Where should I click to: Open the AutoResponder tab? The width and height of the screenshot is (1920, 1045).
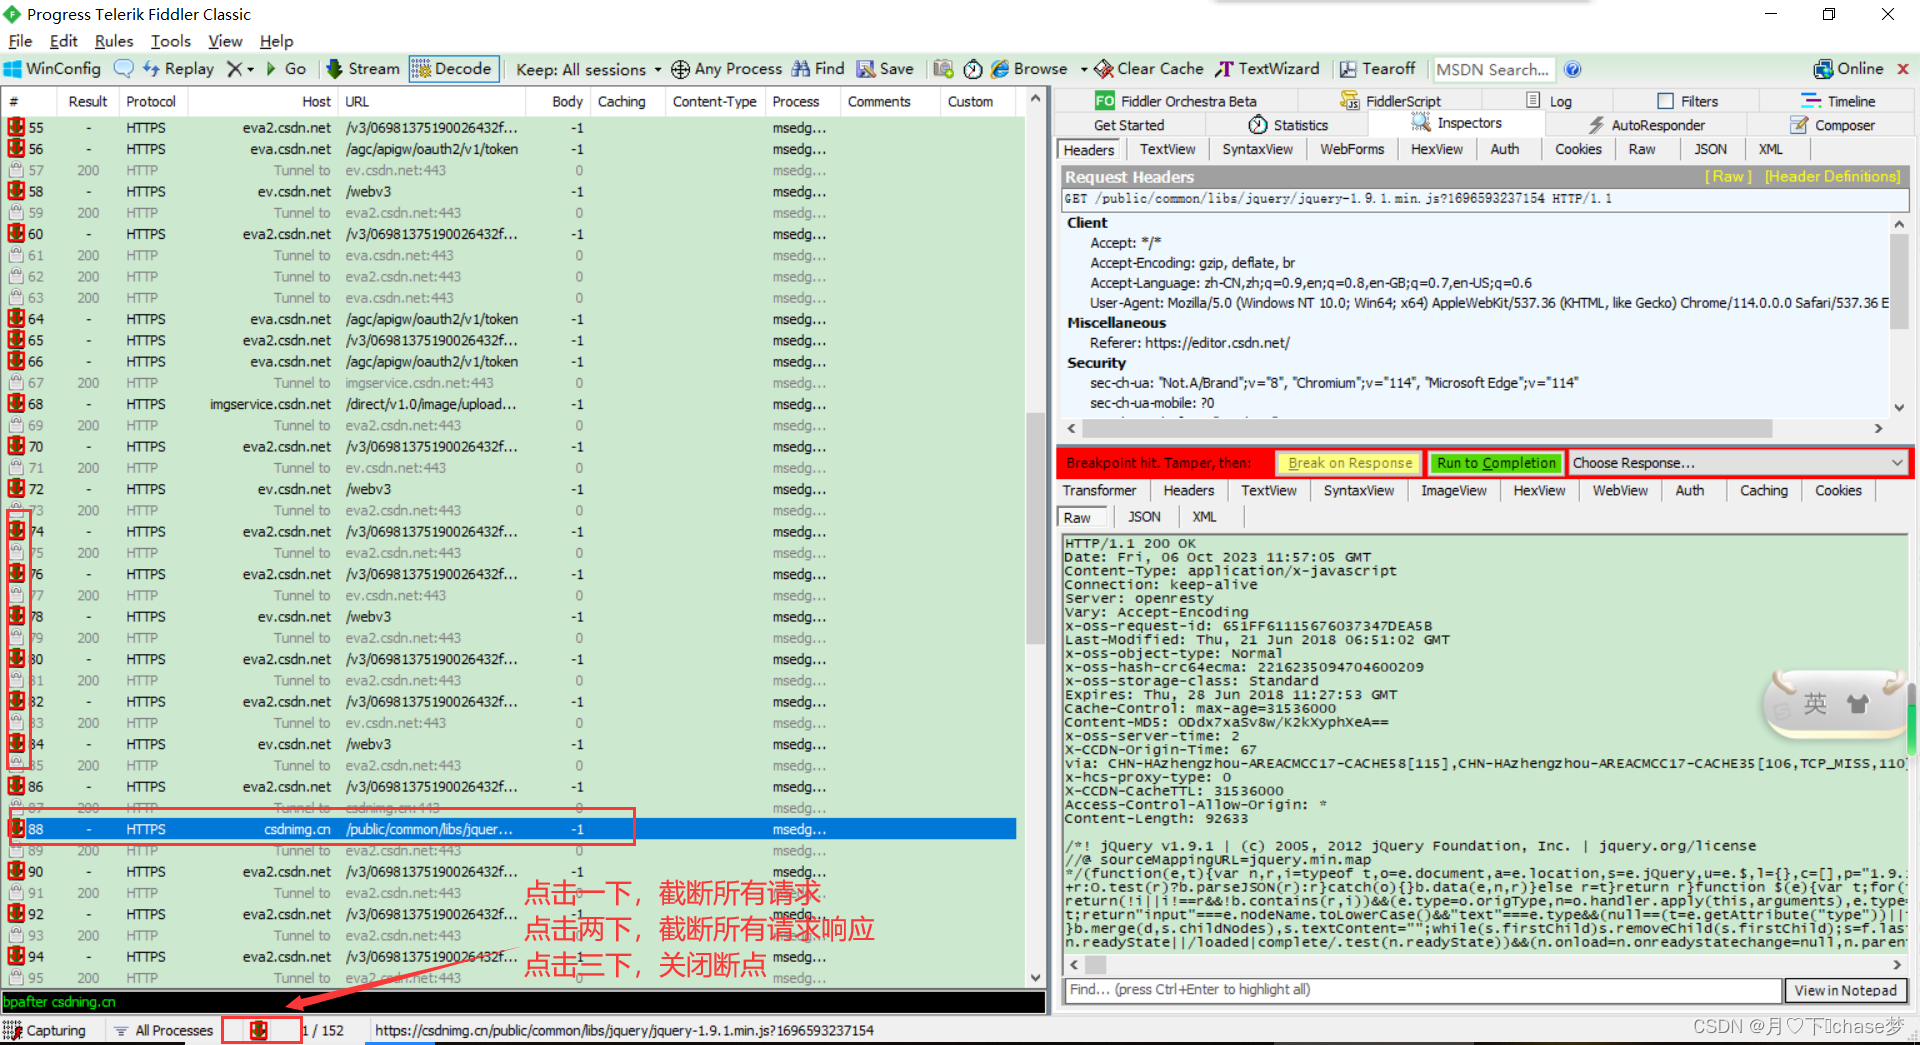tap(1646, 125)
